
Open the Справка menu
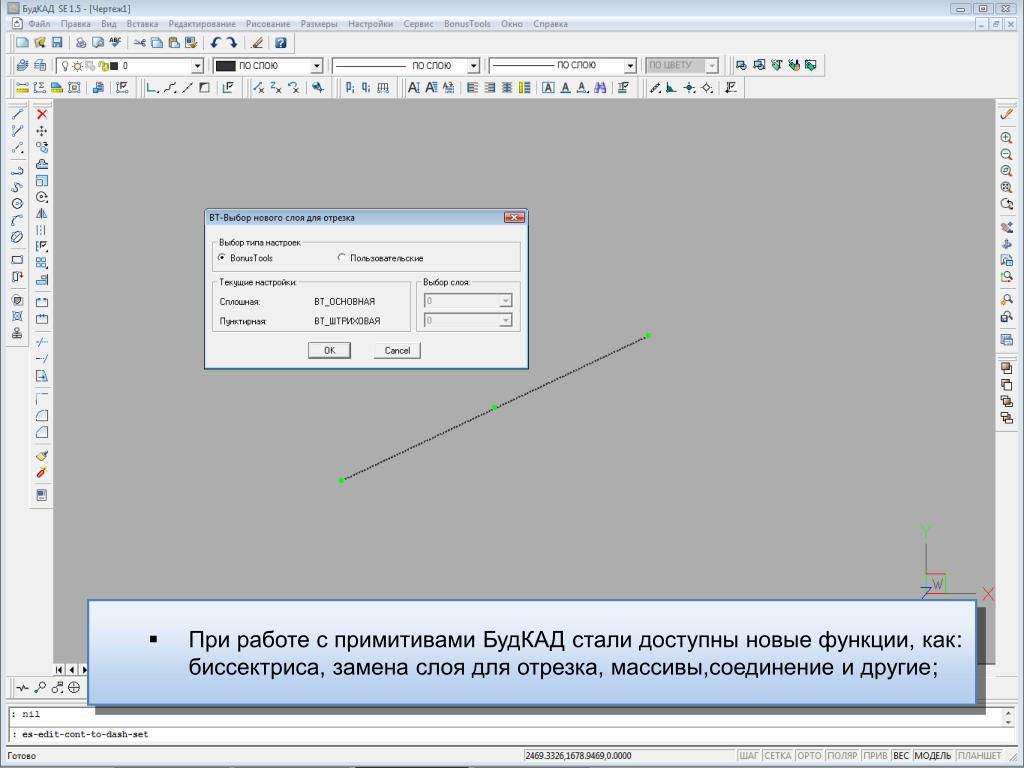click(x=550, y=24)
